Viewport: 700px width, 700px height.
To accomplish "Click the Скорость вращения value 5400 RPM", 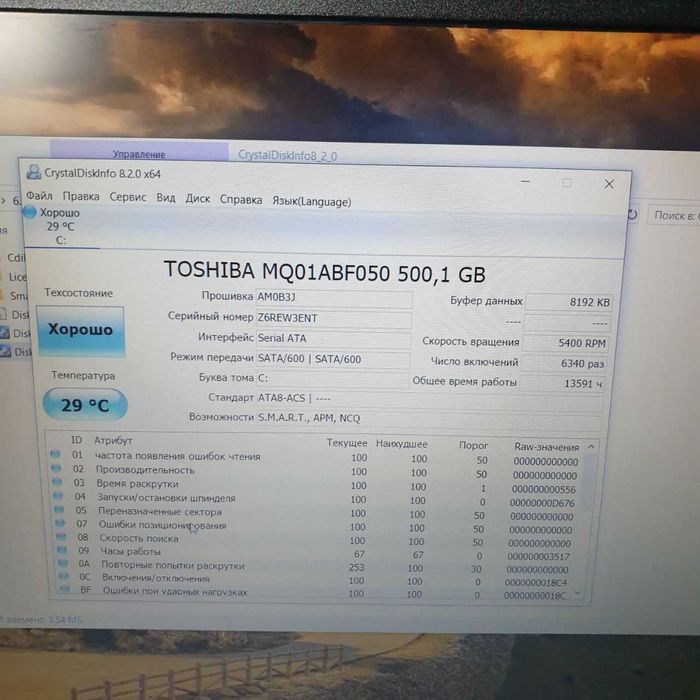I will (566, 343).
